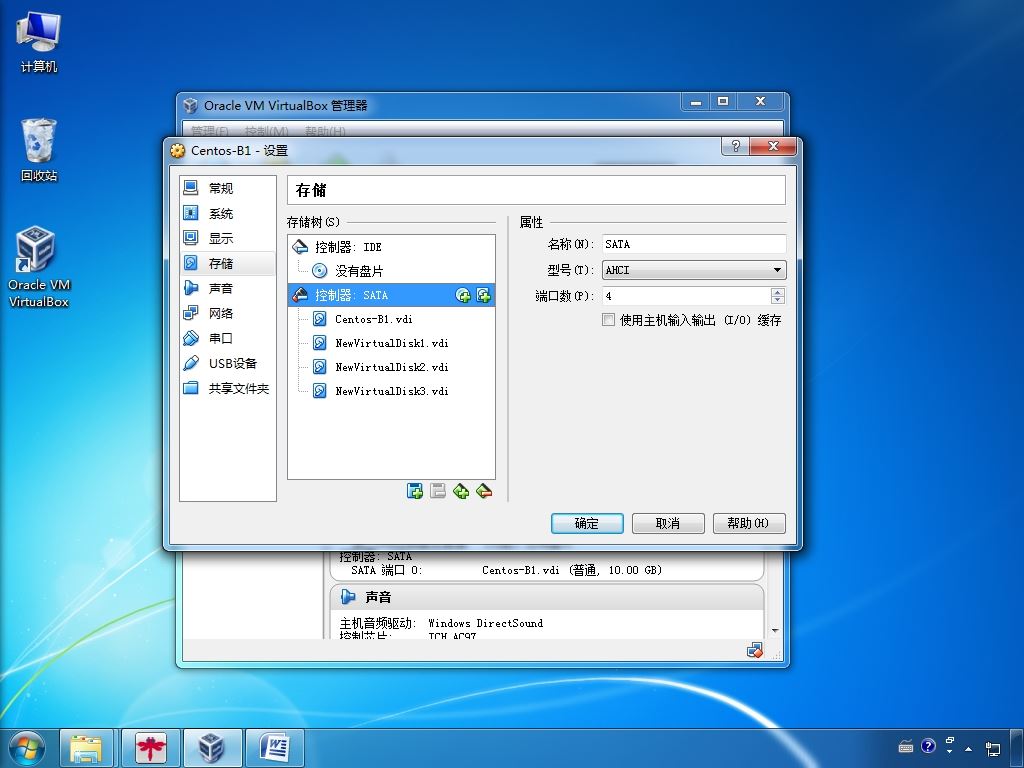
Task: Select the Centos-B1.vdi disk
Action: point(373,319)
